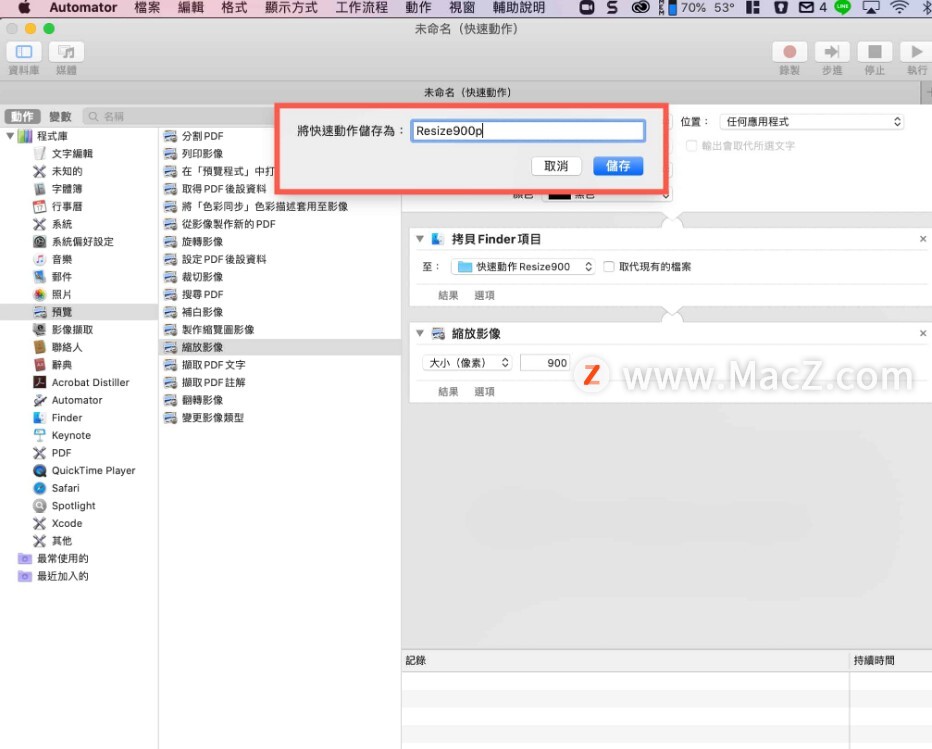Click the Record (錄製) button

point(789,52)
